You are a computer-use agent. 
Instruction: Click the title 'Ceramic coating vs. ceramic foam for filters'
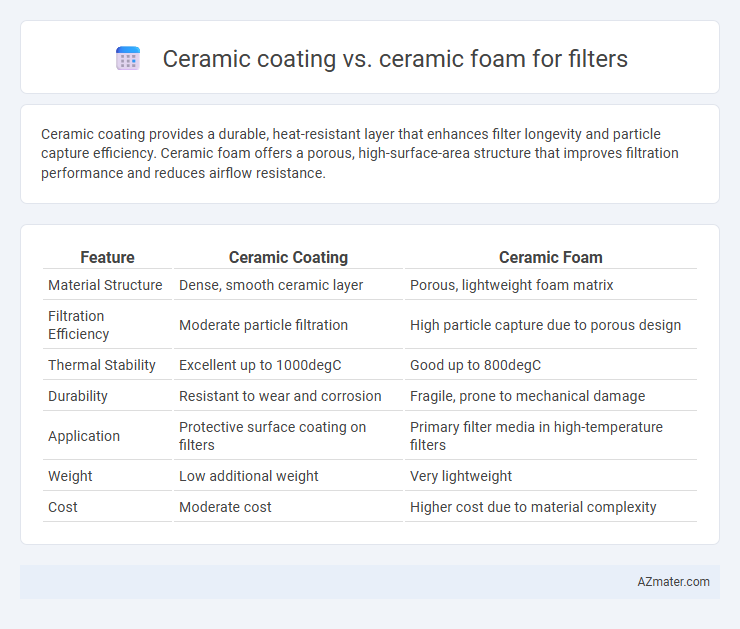click(x=395, y=59)
